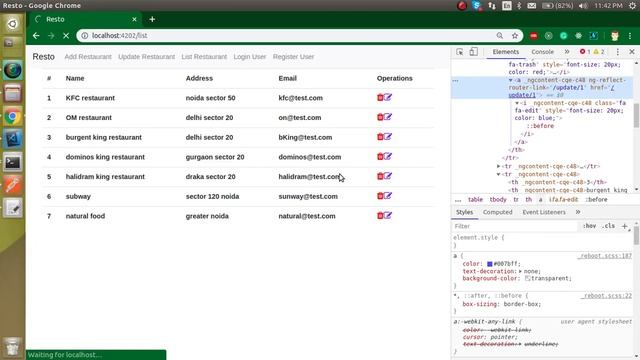Toggle DevTools device toolbar
This screenshot has height=360, width=640.
pyautogui.click(x=473, y=52)
